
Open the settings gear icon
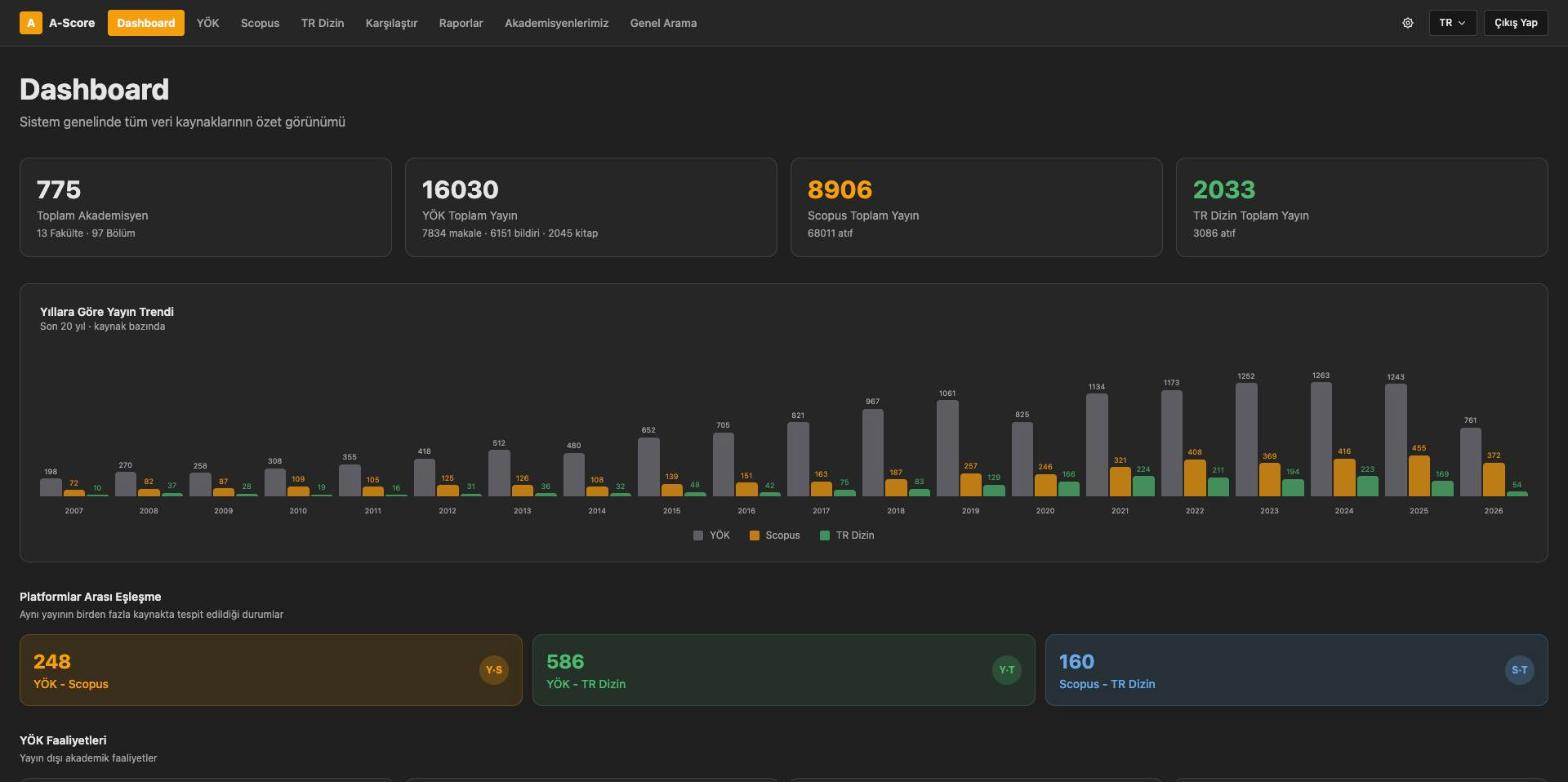1408,23
